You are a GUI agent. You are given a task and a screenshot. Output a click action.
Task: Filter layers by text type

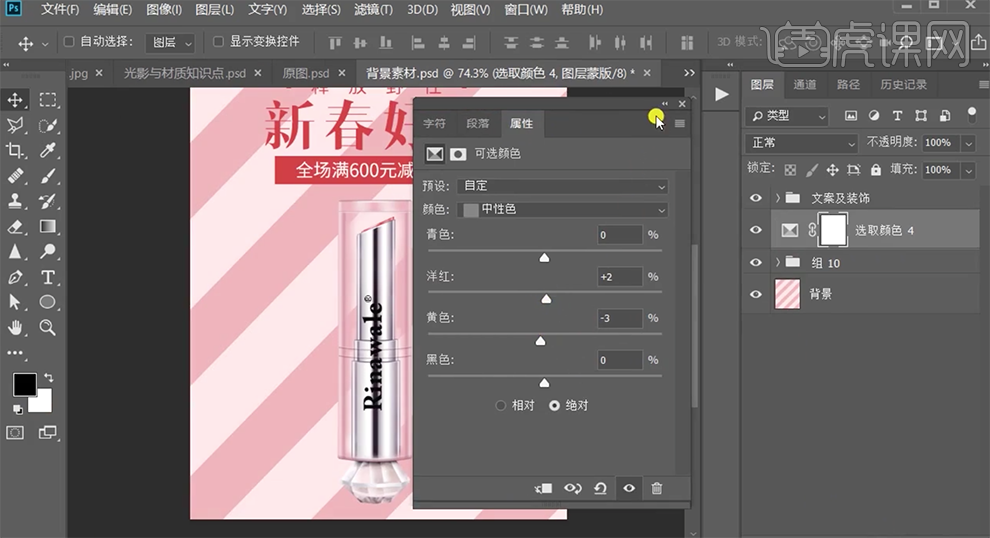click(897, 116)
